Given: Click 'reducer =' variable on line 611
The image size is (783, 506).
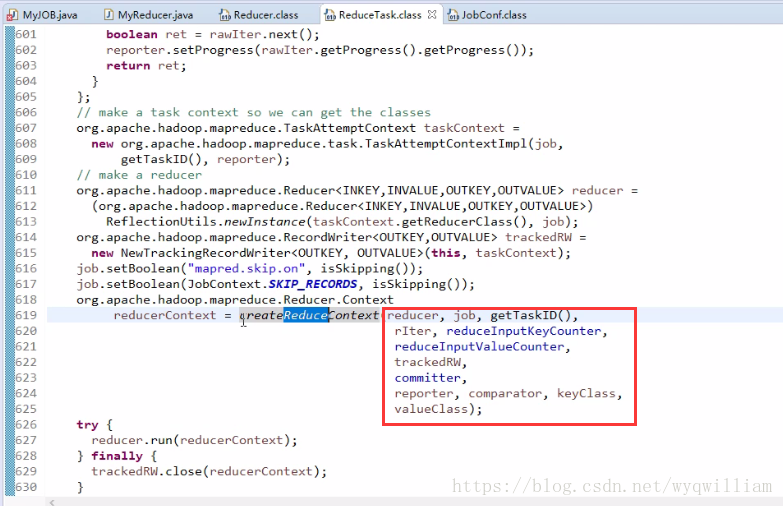Looking at the screenshot, I should [605, 190].
